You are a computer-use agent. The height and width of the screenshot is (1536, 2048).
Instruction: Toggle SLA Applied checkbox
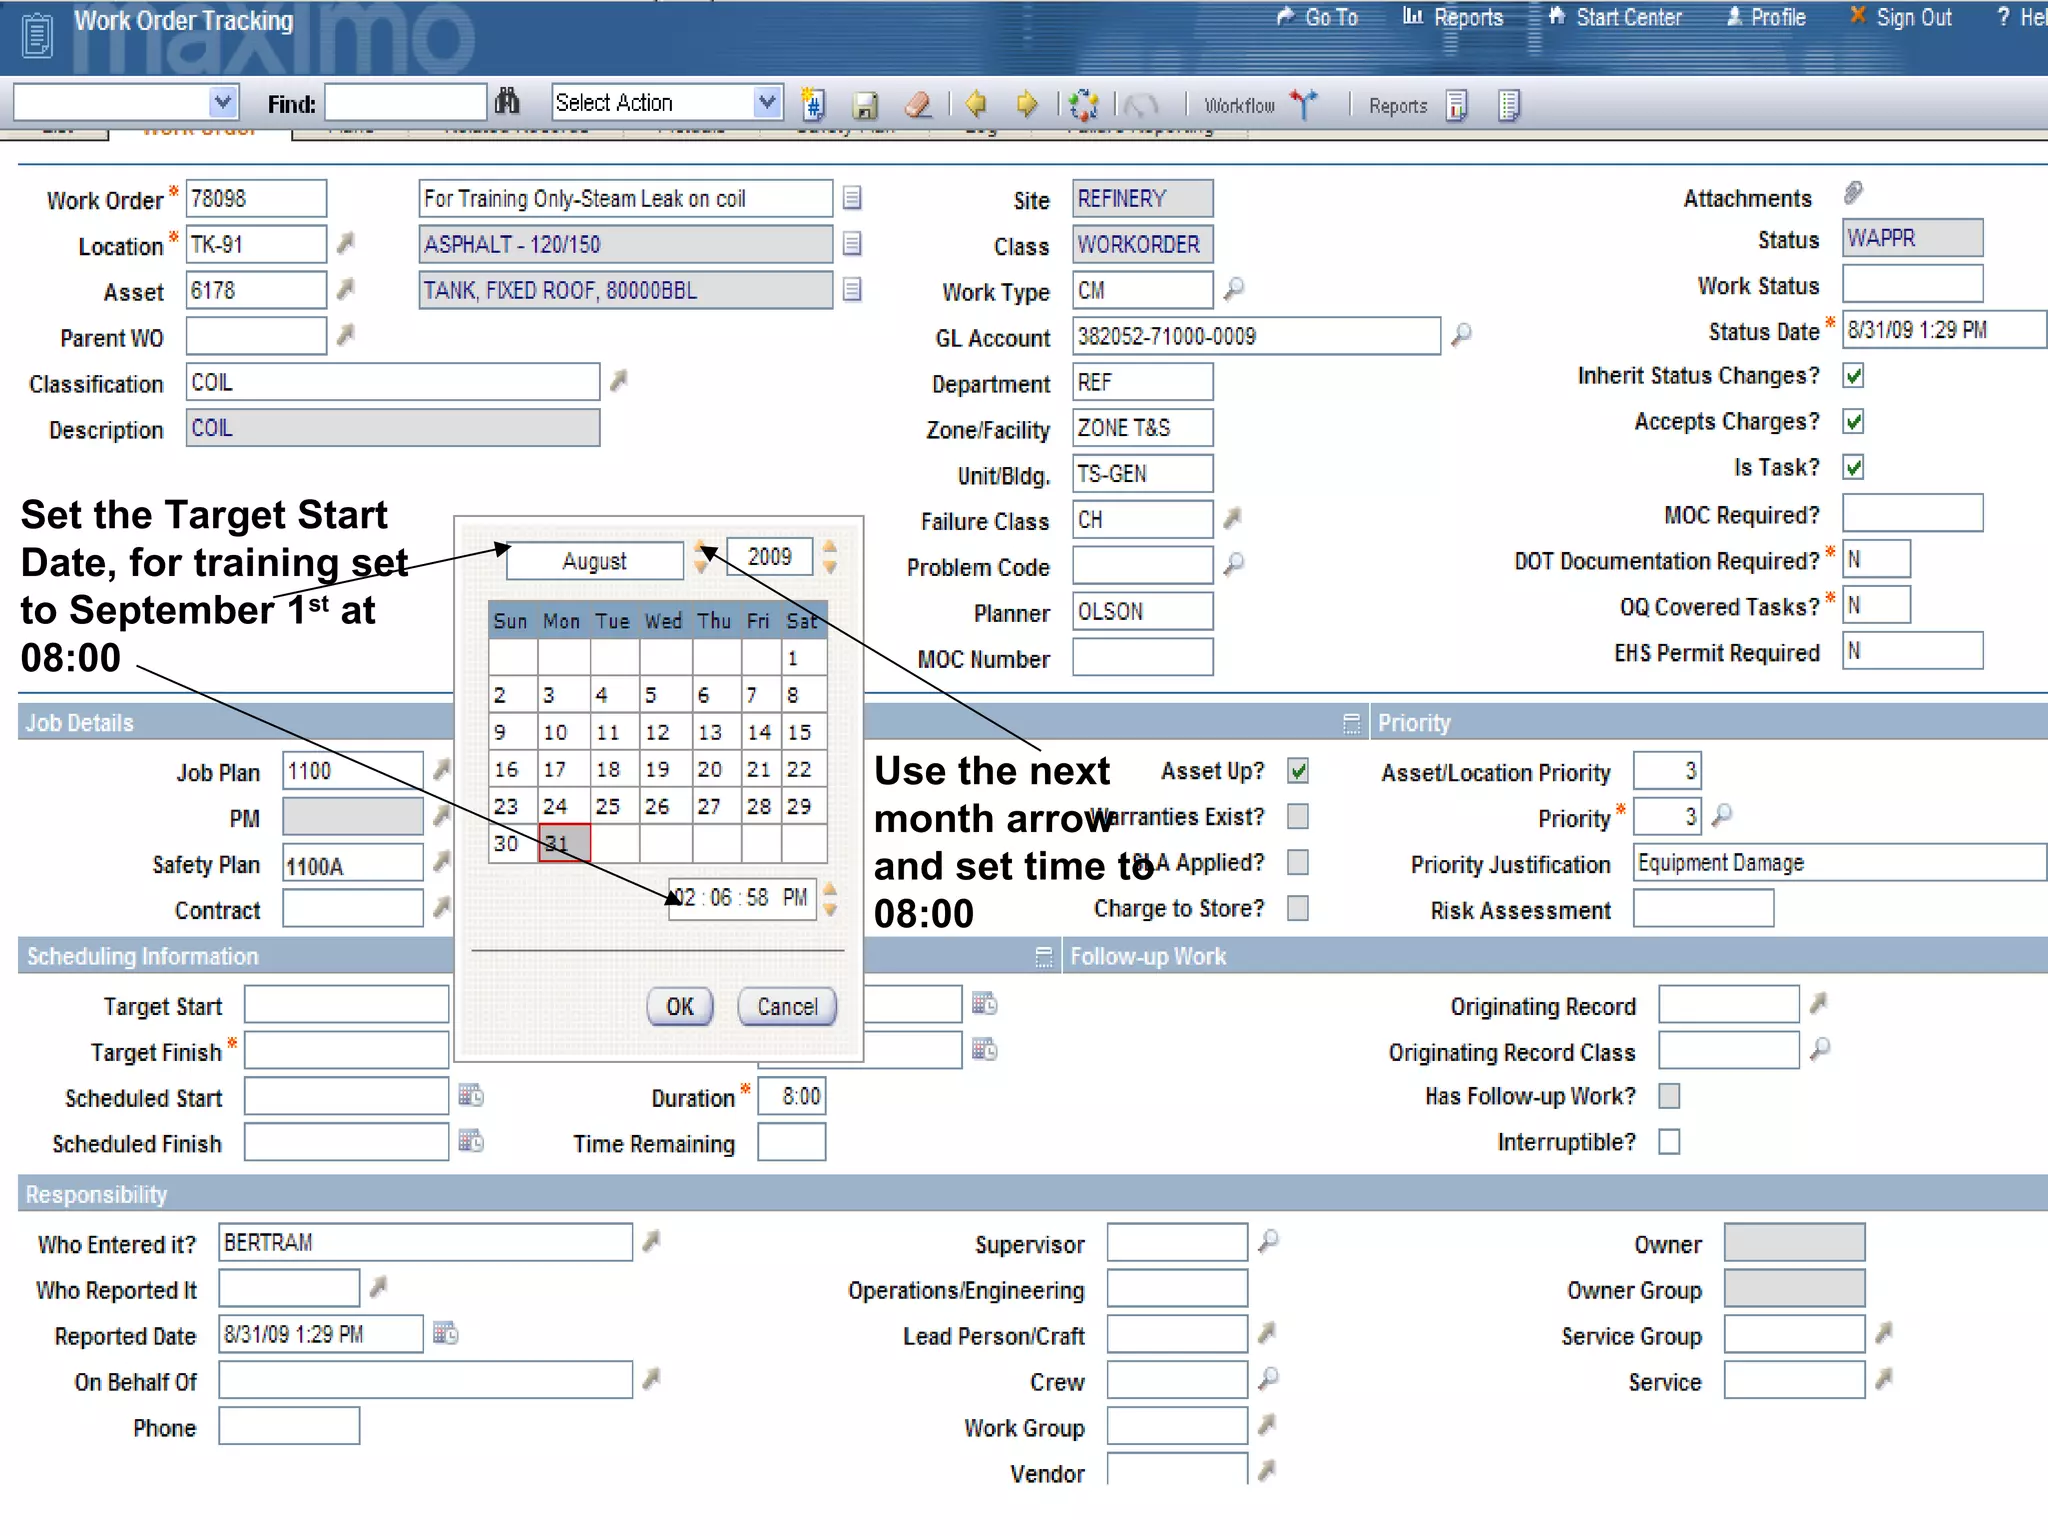(x=1298, y=863)
